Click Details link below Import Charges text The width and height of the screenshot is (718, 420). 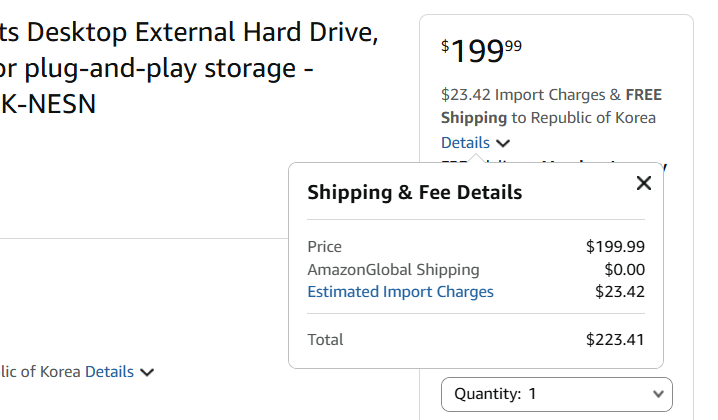465,143
